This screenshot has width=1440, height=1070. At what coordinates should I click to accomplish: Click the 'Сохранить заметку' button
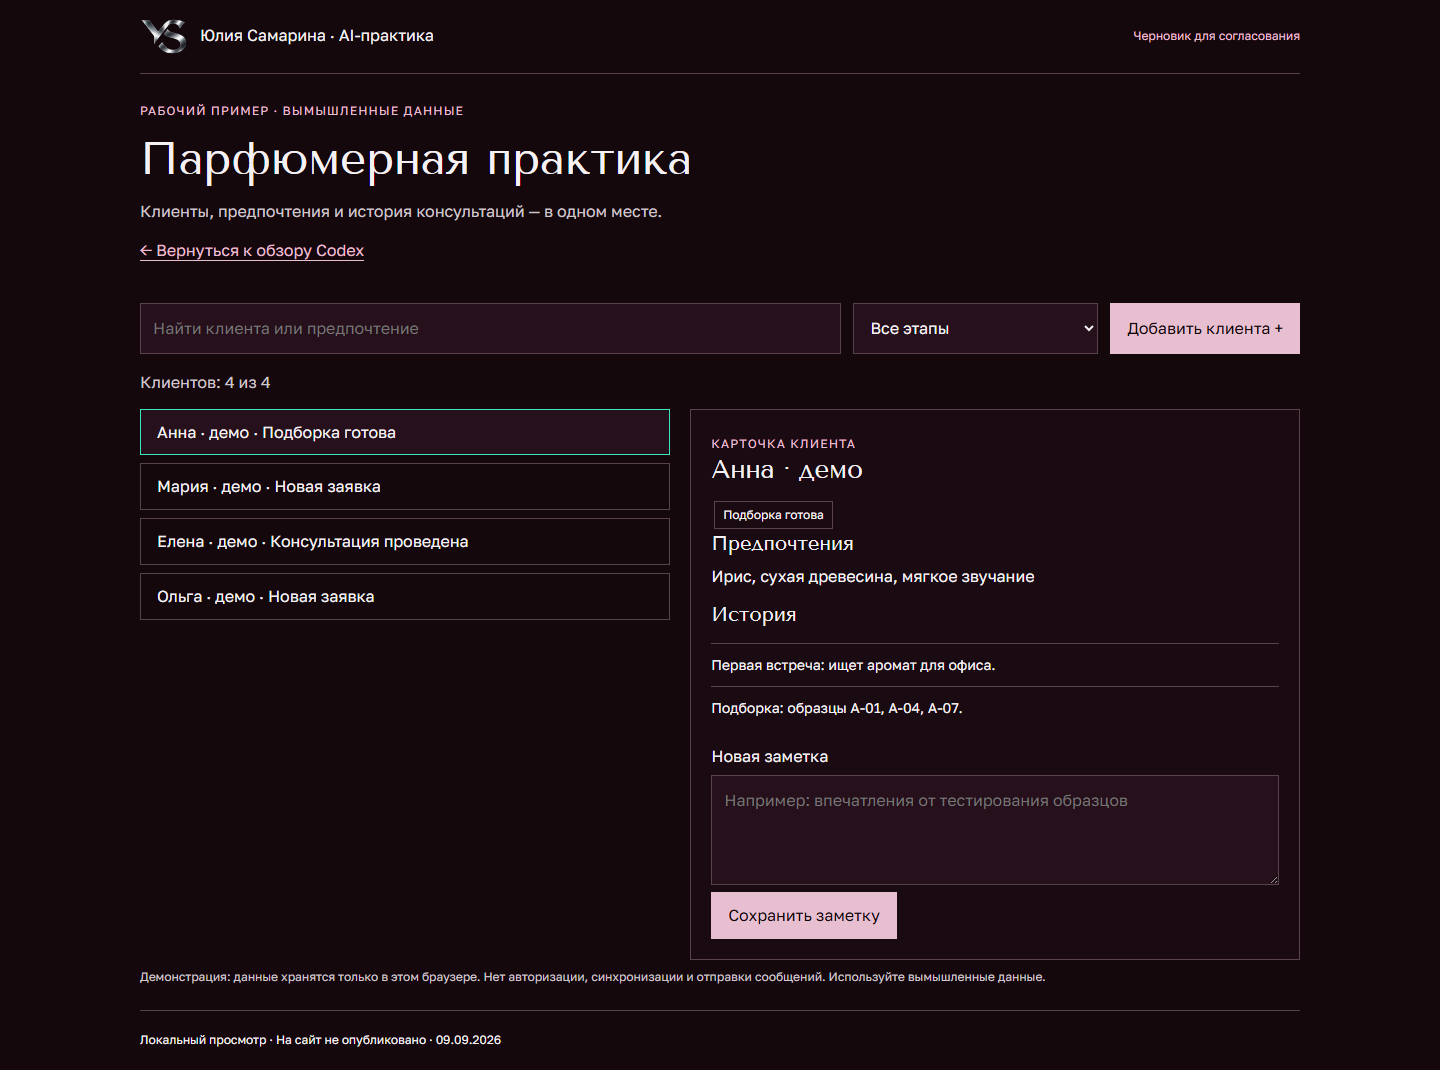coord(804,916)
